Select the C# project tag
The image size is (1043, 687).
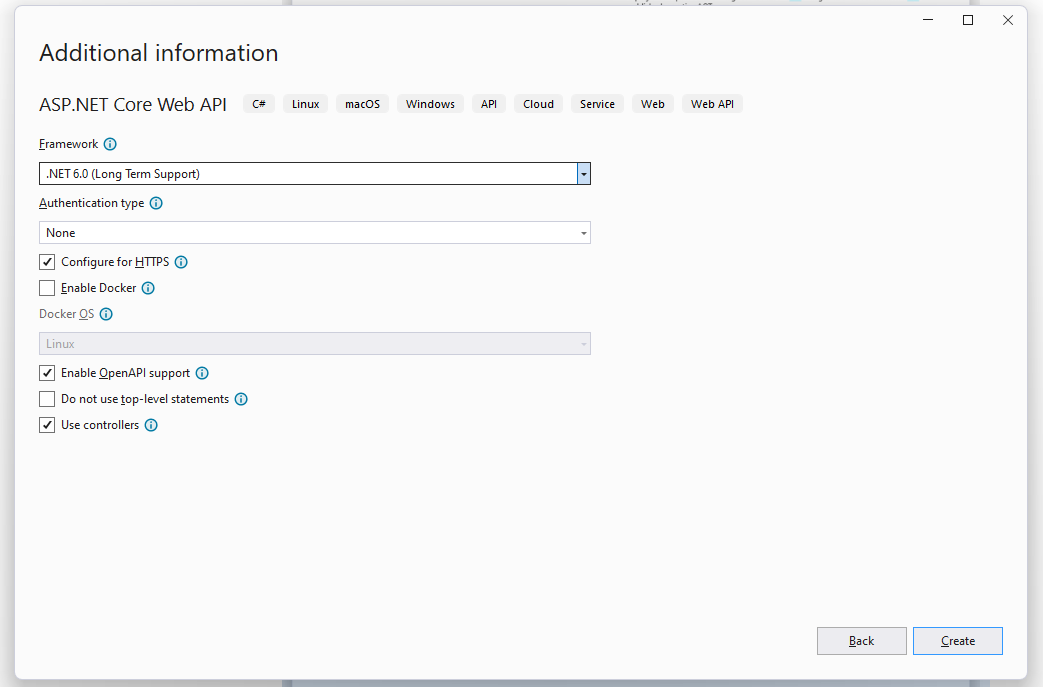[258, 103]
